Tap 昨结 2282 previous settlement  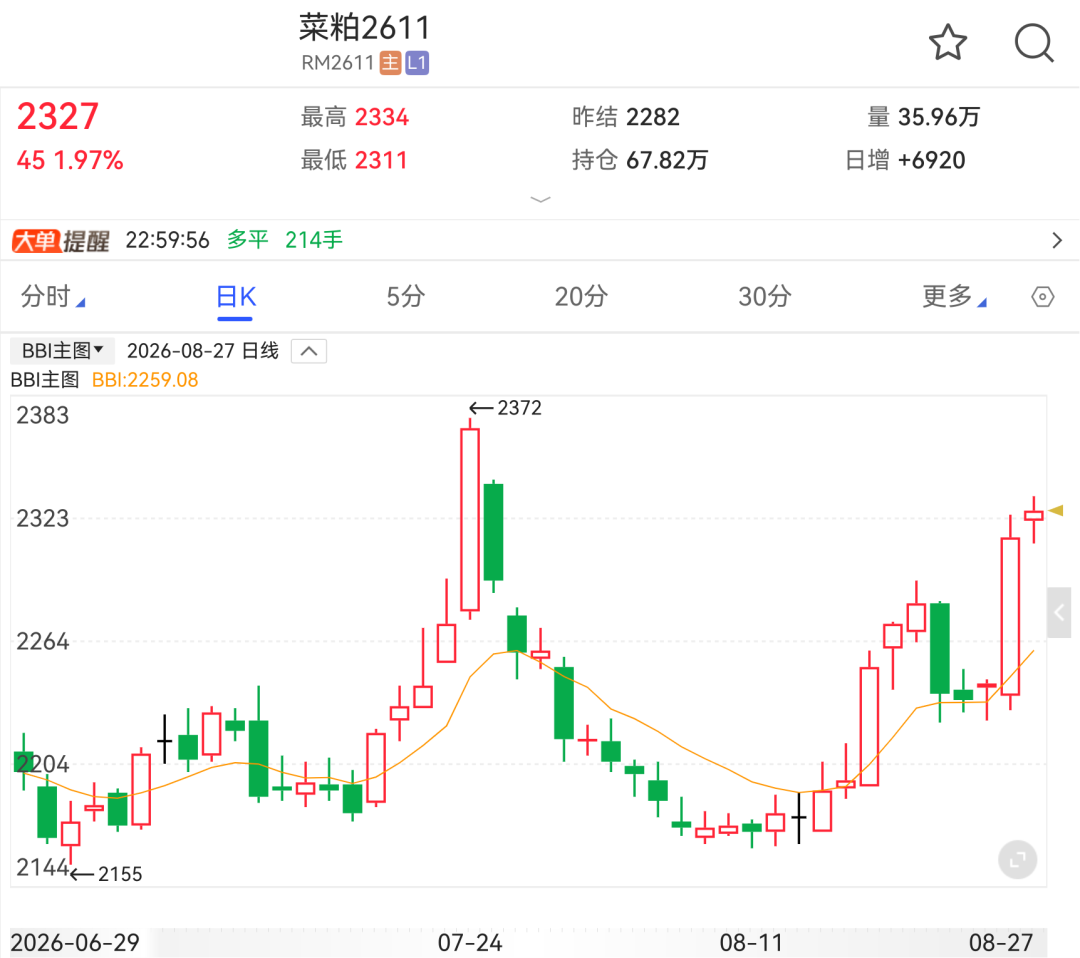(626, 117)
